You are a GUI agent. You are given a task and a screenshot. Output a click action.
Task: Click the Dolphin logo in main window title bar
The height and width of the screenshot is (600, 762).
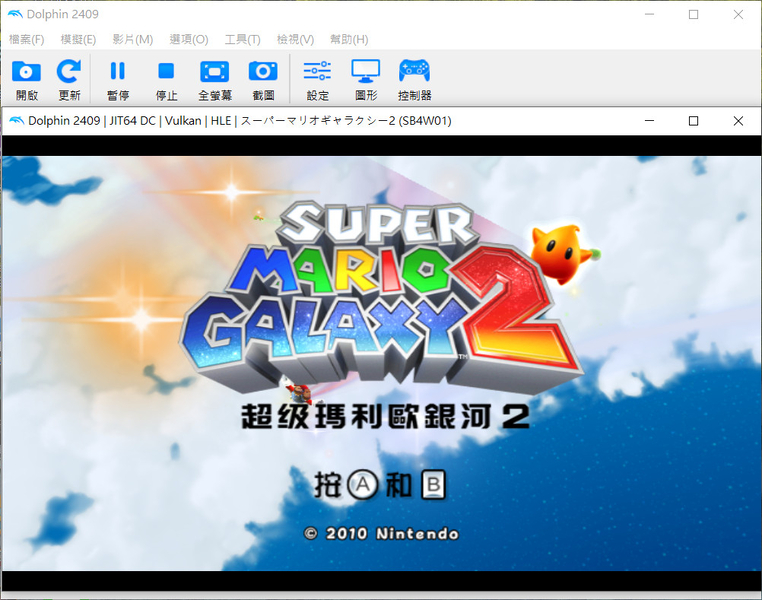[15, 14]
